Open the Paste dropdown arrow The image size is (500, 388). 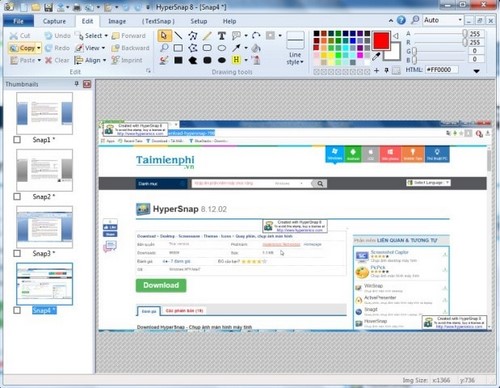point(39,60)
